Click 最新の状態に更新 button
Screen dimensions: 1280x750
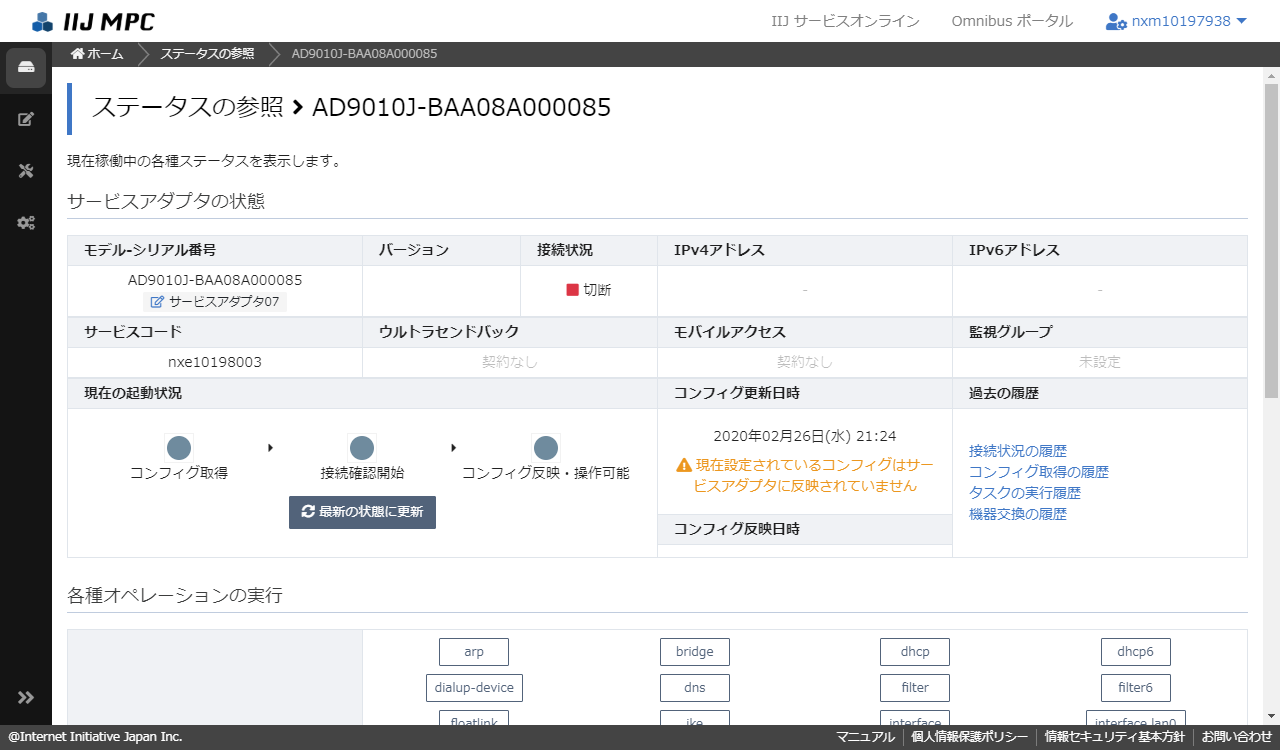(362, 512)
